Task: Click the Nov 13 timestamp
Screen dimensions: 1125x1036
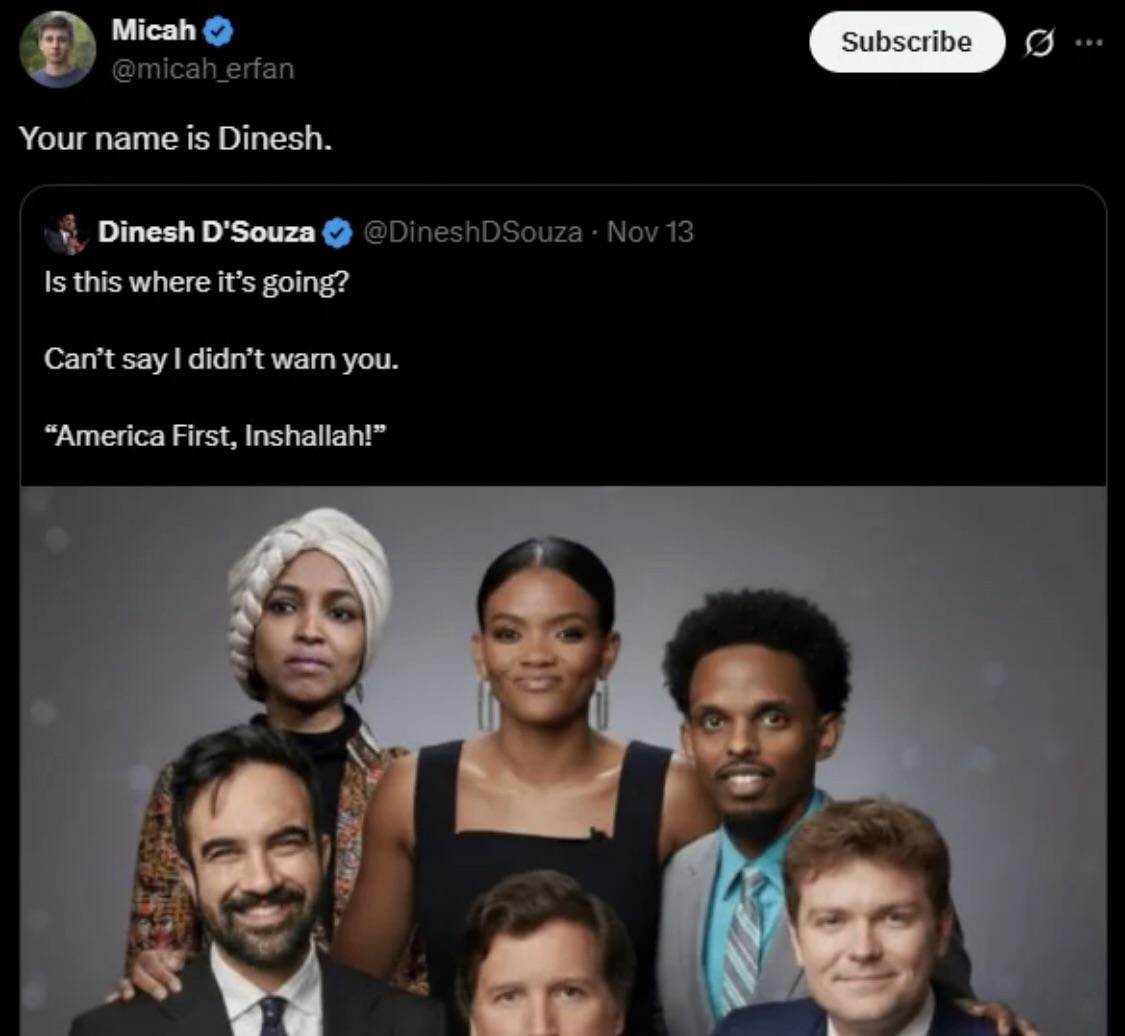Action: click(x=650, y=232)
